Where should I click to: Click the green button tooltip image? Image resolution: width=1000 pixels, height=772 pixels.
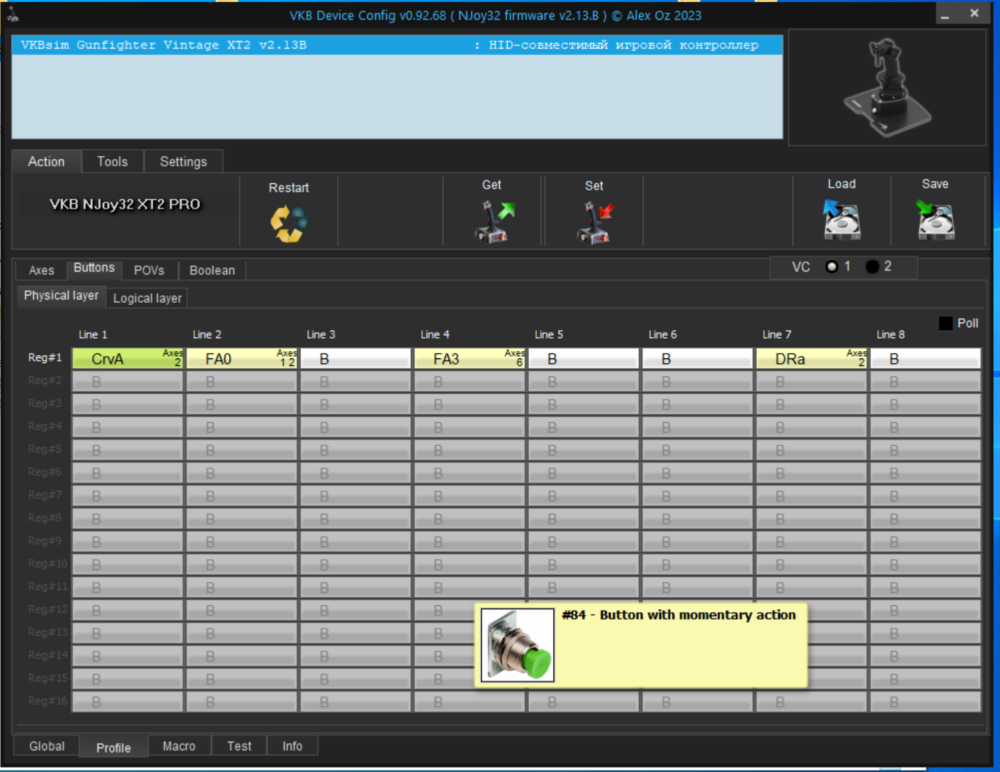517,644
